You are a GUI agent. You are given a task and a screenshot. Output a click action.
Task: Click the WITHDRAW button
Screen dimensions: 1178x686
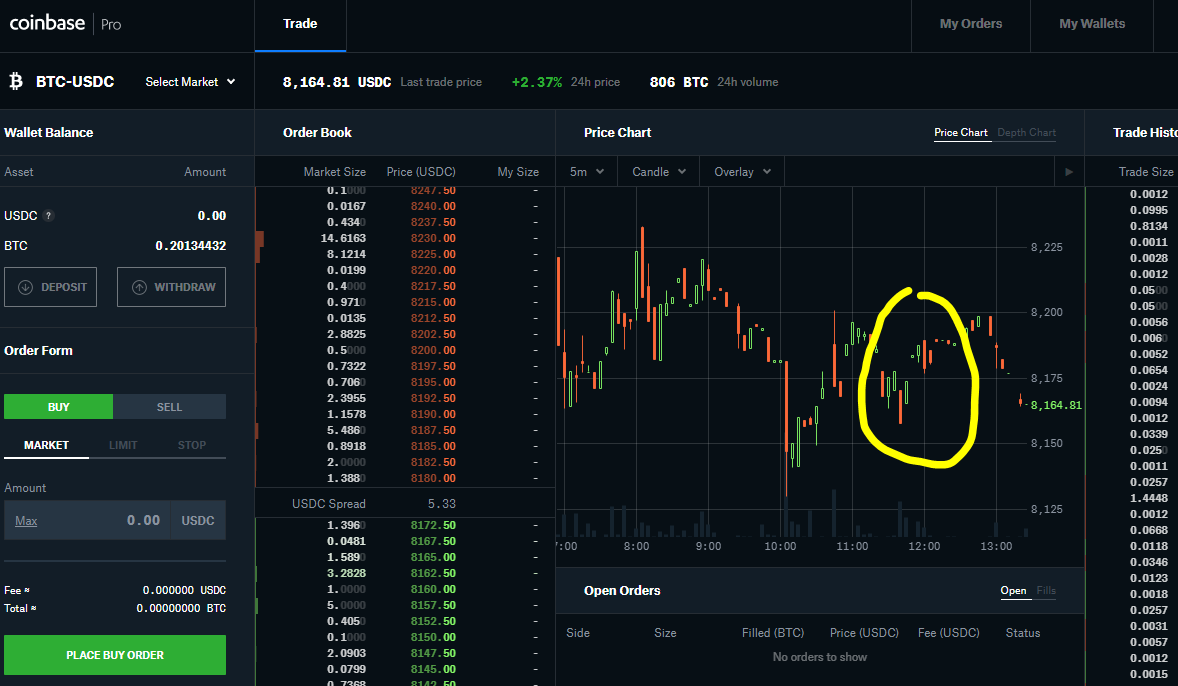(x=171, y=287)
